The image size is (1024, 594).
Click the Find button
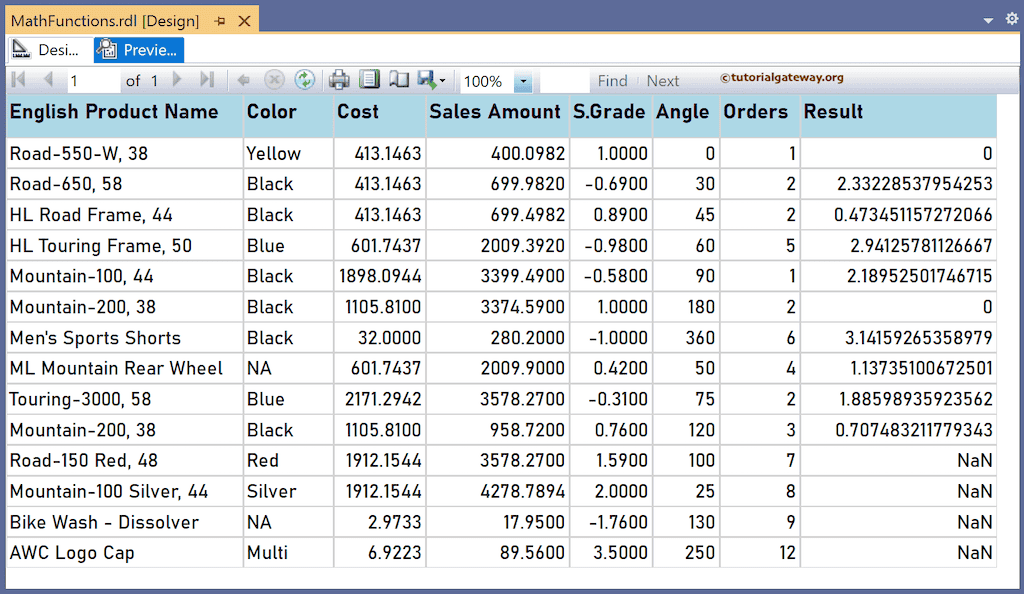coord(612,80)
